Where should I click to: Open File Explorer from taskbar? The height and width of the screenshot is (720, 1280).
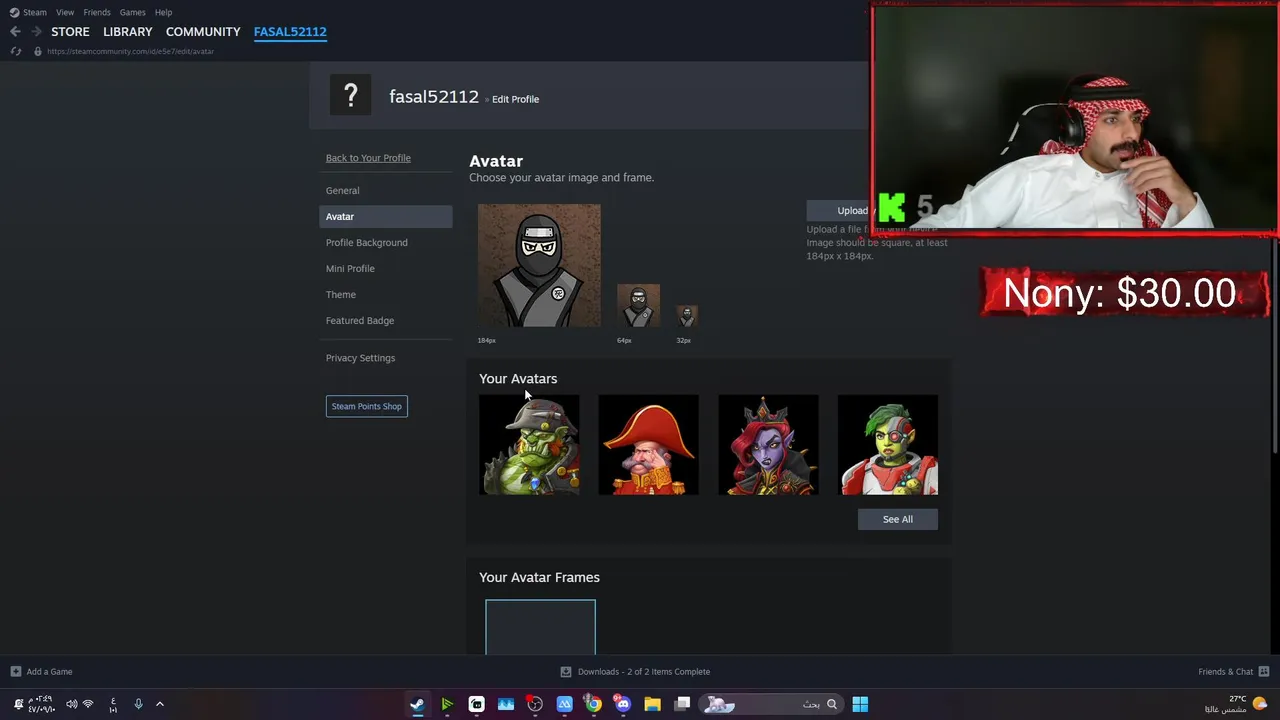[652, 704]
